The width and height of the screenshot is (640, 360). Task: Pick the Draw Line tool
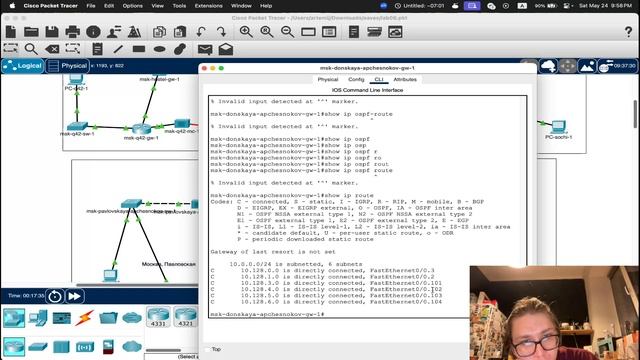point(118,49)
